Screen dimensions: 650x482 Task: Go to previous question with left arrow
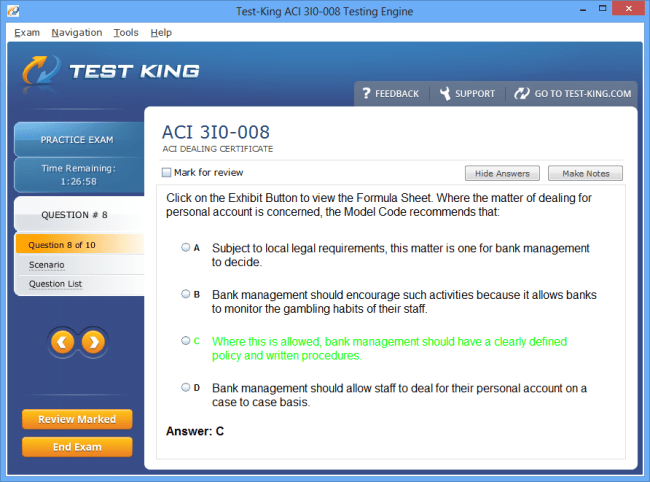(x=63, y=342)
